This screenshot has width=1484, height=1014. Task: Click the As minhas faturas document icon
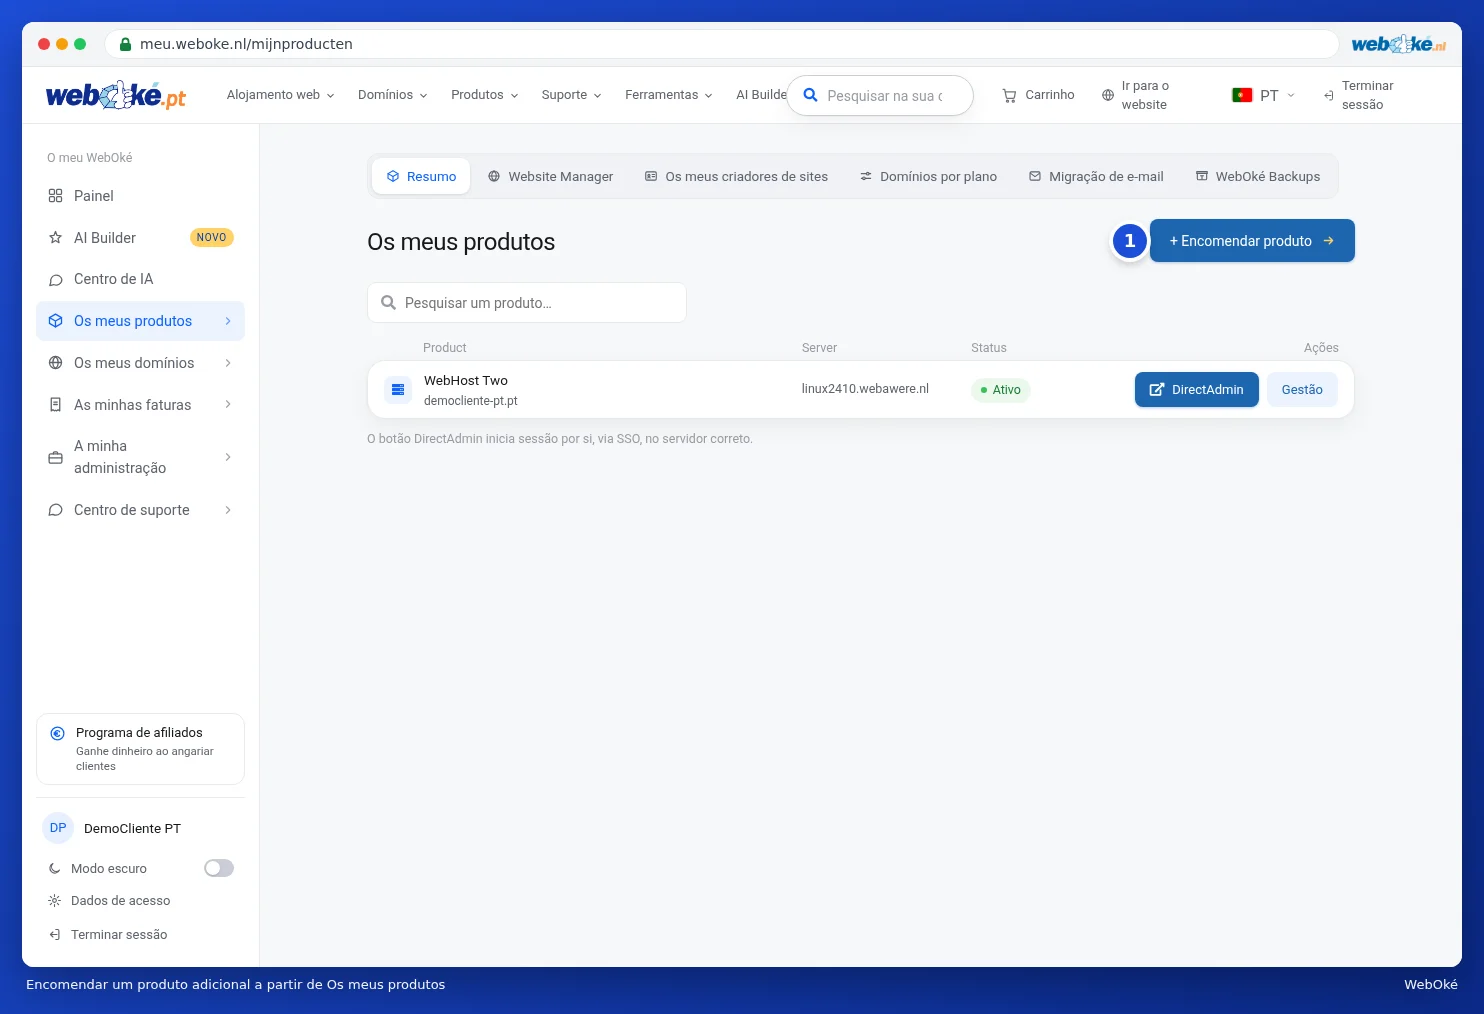tap(56, 405)
